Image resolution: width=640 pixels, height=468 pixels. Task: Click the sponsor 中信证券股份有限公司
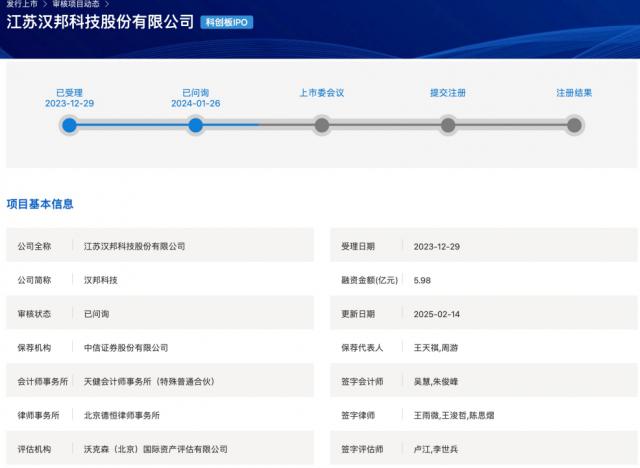126,347
